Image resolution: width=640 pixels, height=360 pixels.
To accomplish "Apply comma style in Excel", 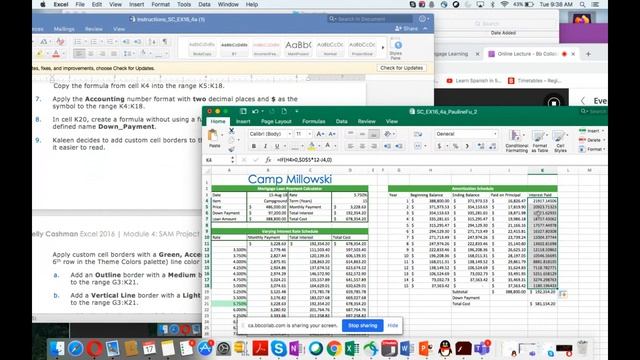I will point(467,146).
